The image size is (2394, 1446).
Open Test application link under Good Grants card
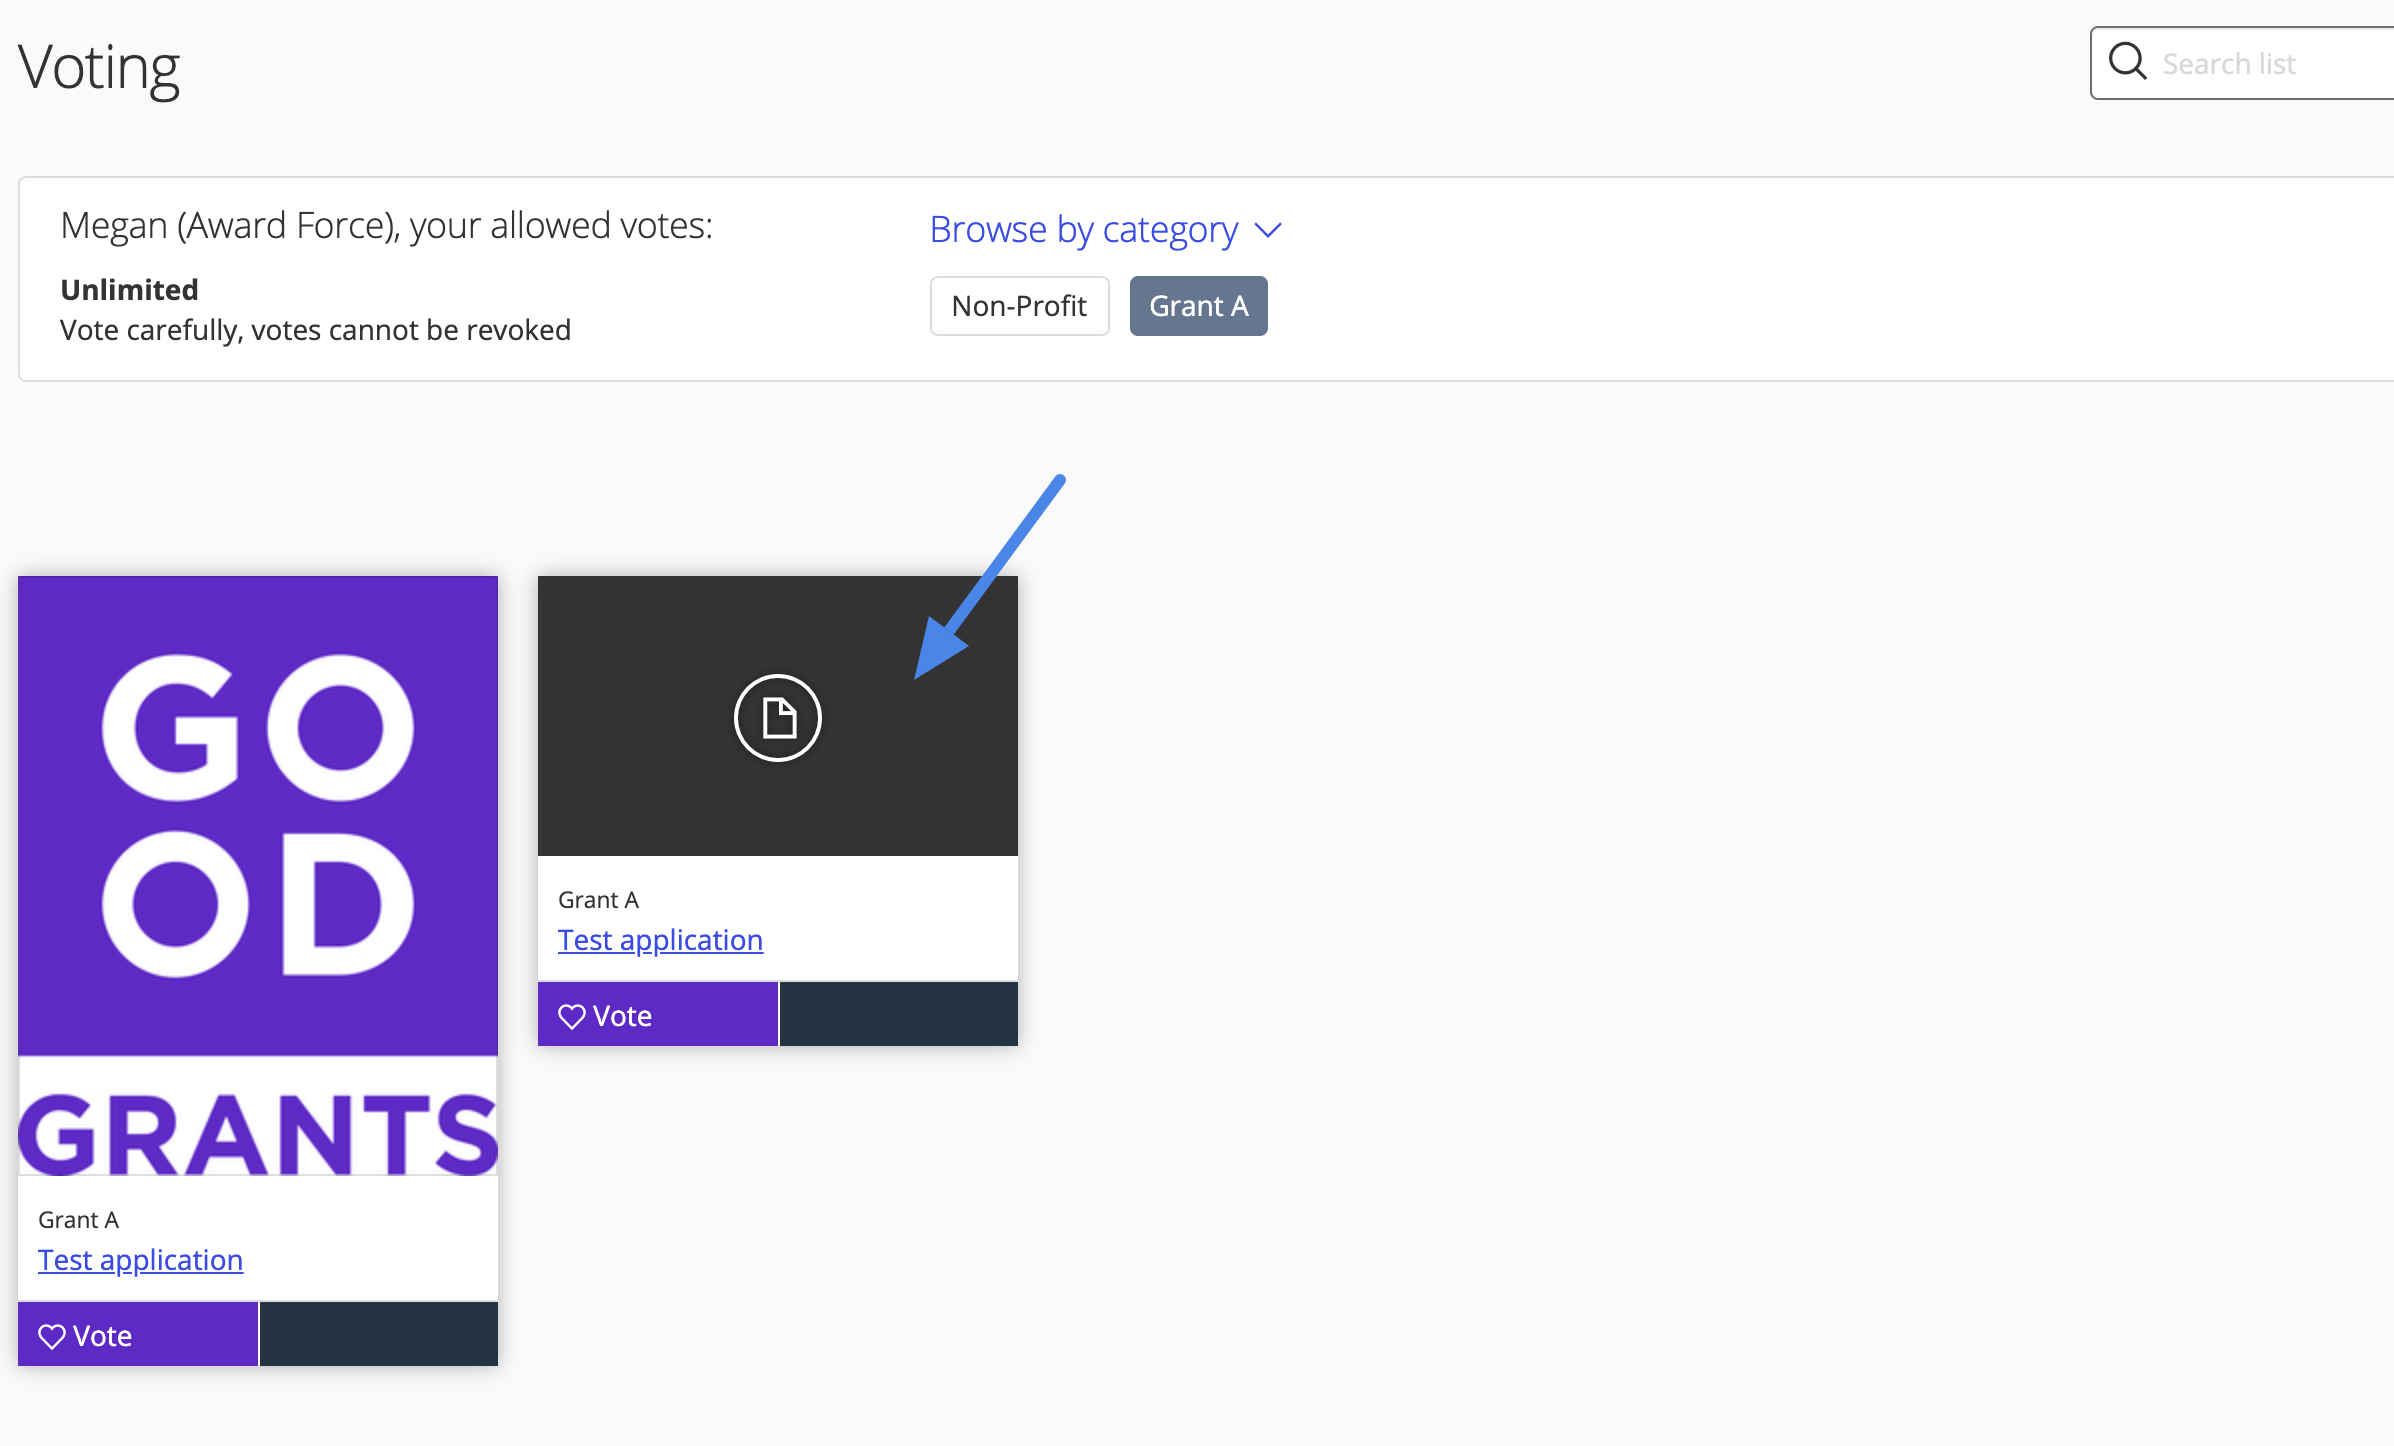coord(140,1260)
